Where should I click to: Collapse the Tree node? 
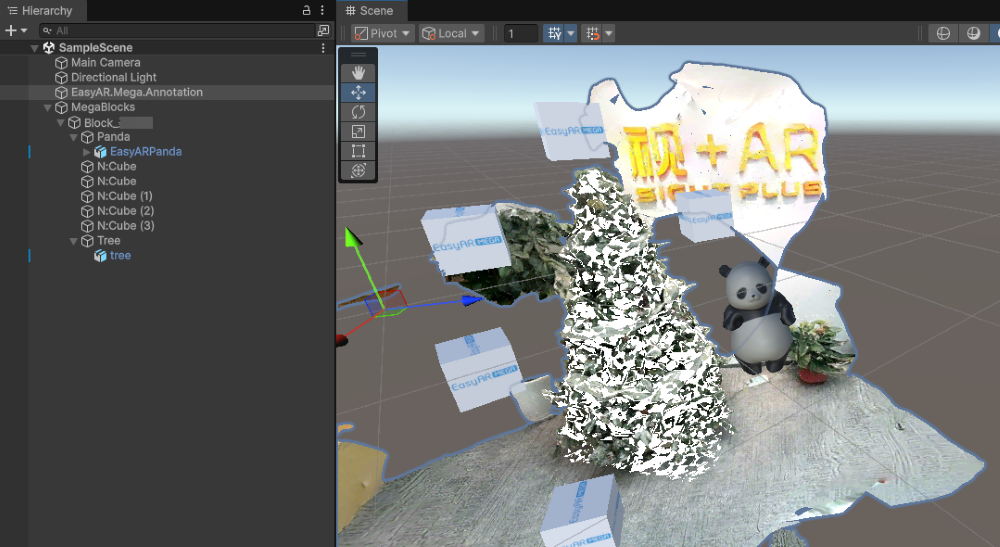[73, 241]
